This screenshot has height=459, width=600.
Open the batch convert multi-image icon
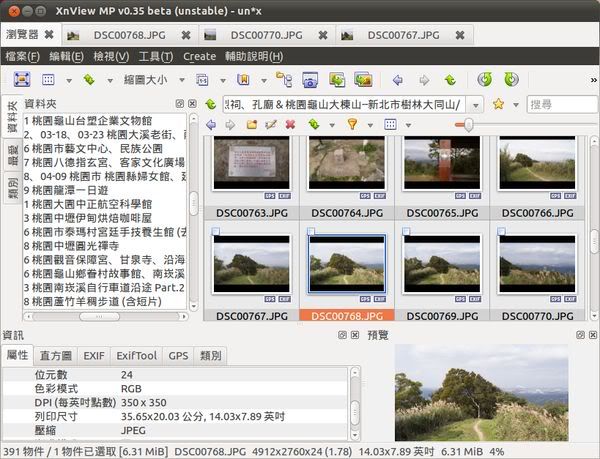[x=363, y=80]
